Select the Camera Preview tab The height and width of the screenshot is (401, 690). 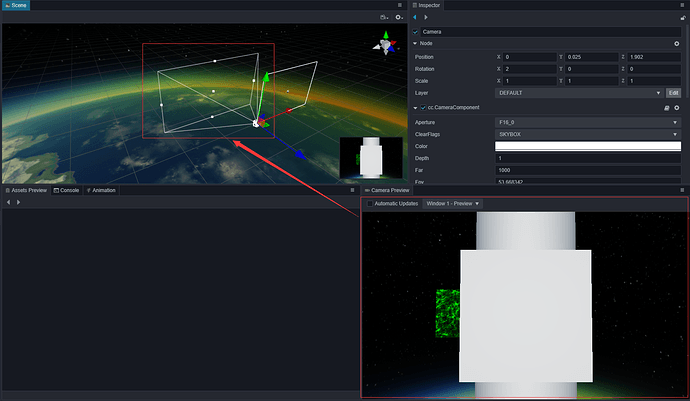(x=387, y=190)
